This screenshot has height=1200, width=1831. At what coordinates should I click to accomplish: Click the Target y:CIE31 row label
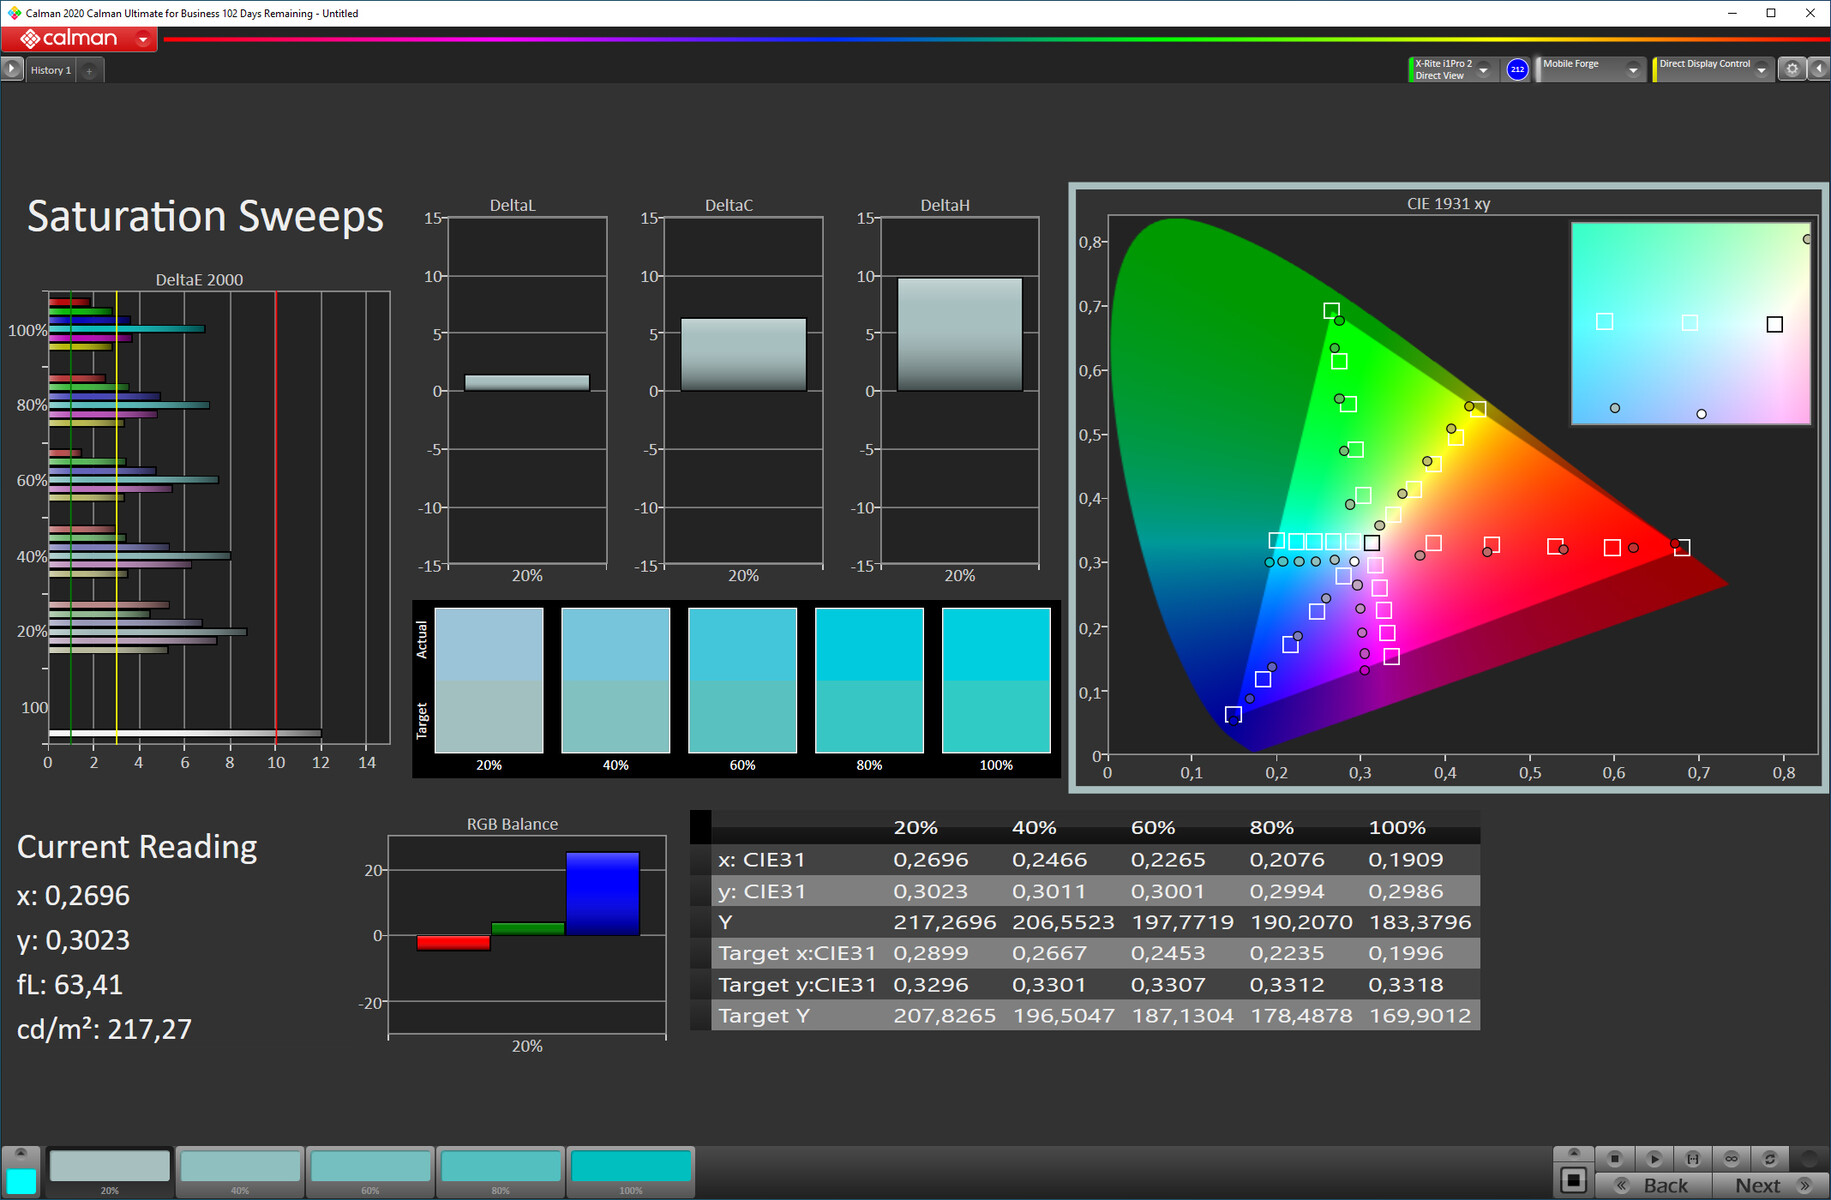[797, 985]
